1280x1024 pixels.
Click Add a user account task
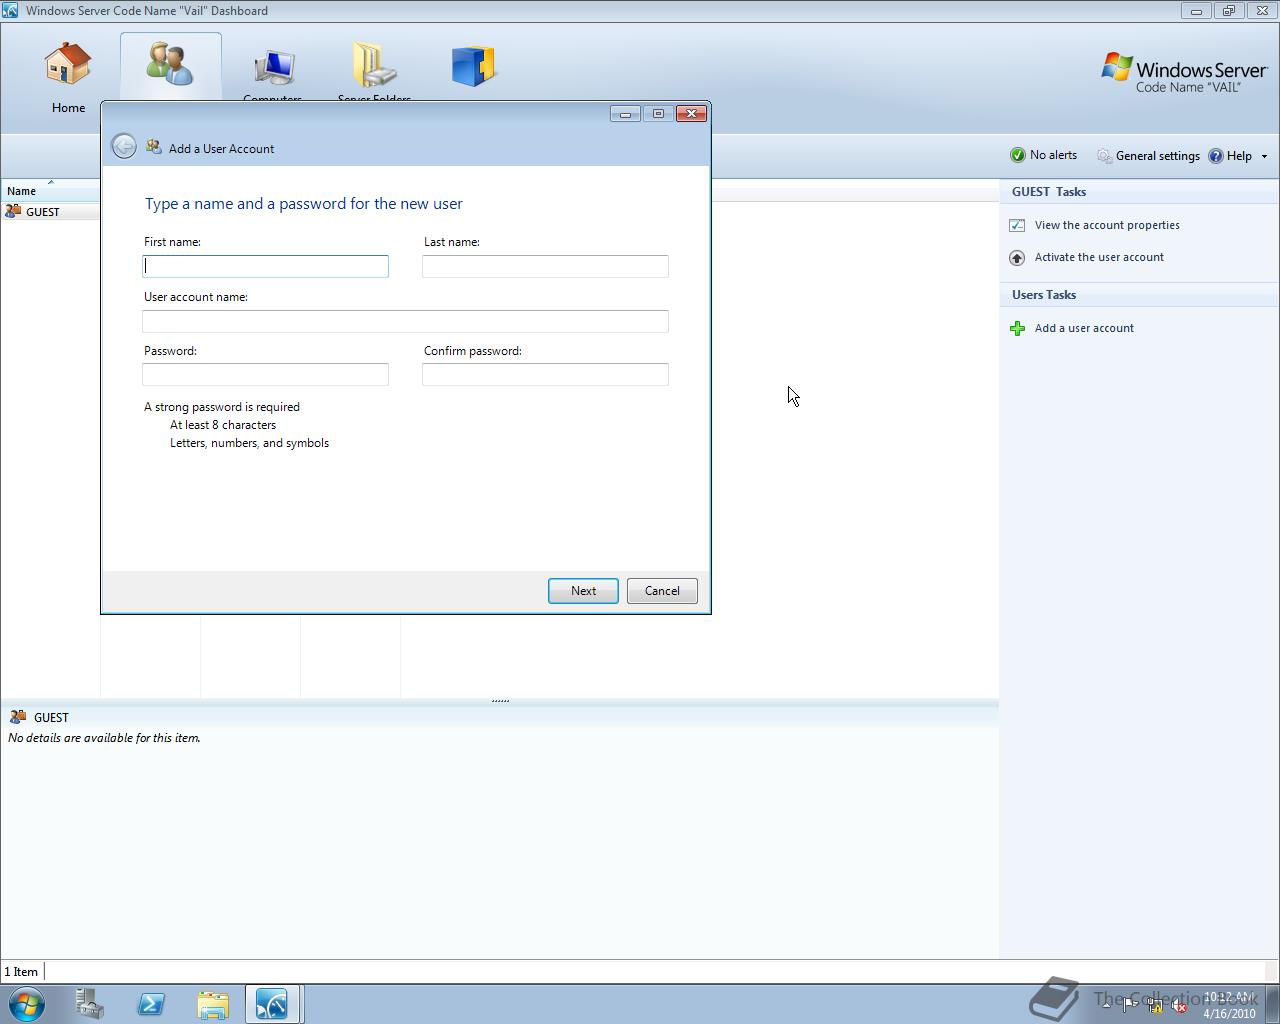click(1084, 328)
